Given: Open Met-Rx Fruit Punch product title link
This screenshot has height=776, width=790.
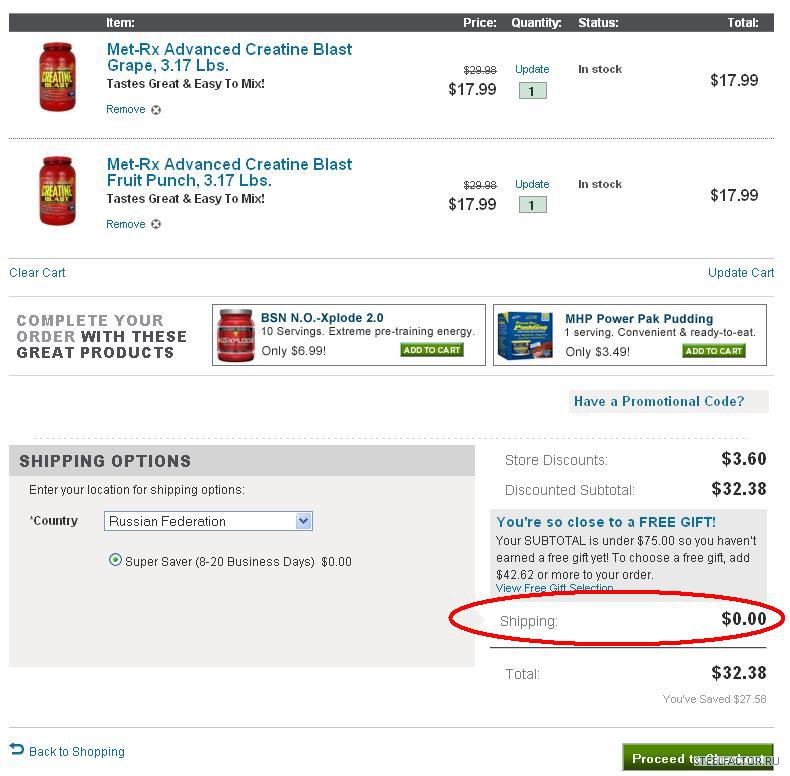Looking at the screenshot, I should pos(229,172).
